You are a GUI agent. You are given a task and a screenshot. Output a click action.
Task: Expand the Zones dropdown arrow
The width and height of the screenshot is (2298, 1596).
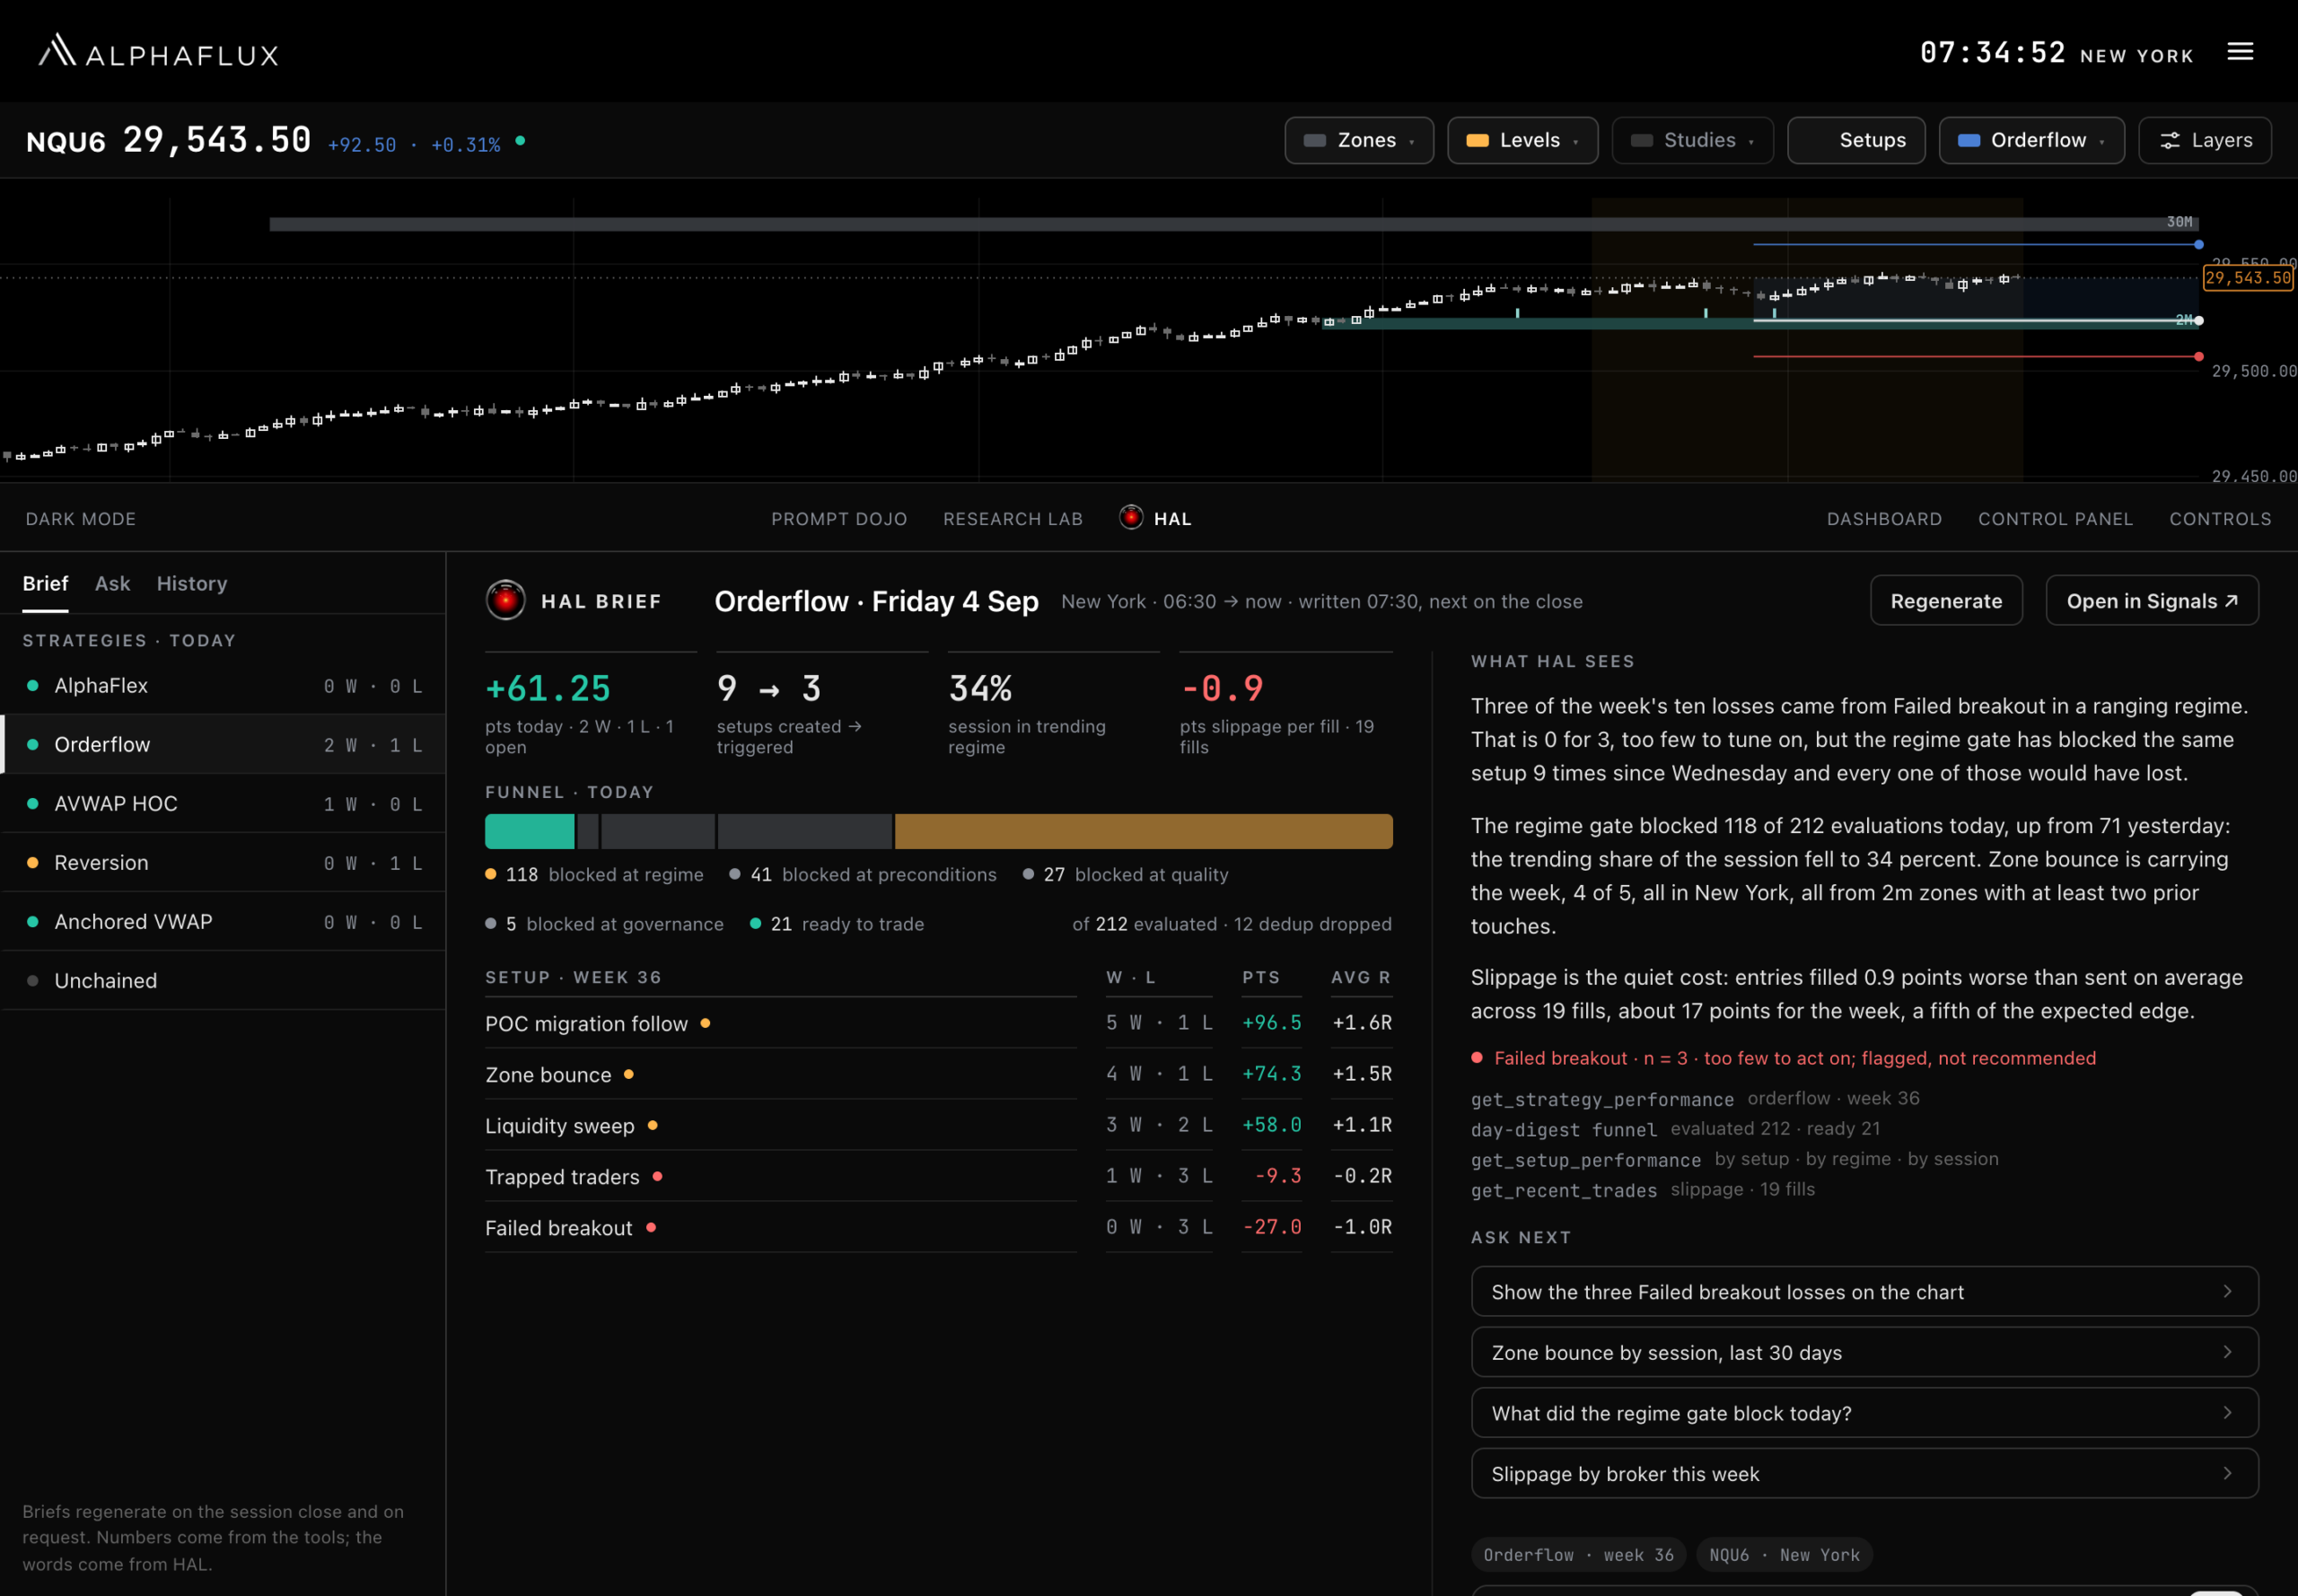point(1411,142)
